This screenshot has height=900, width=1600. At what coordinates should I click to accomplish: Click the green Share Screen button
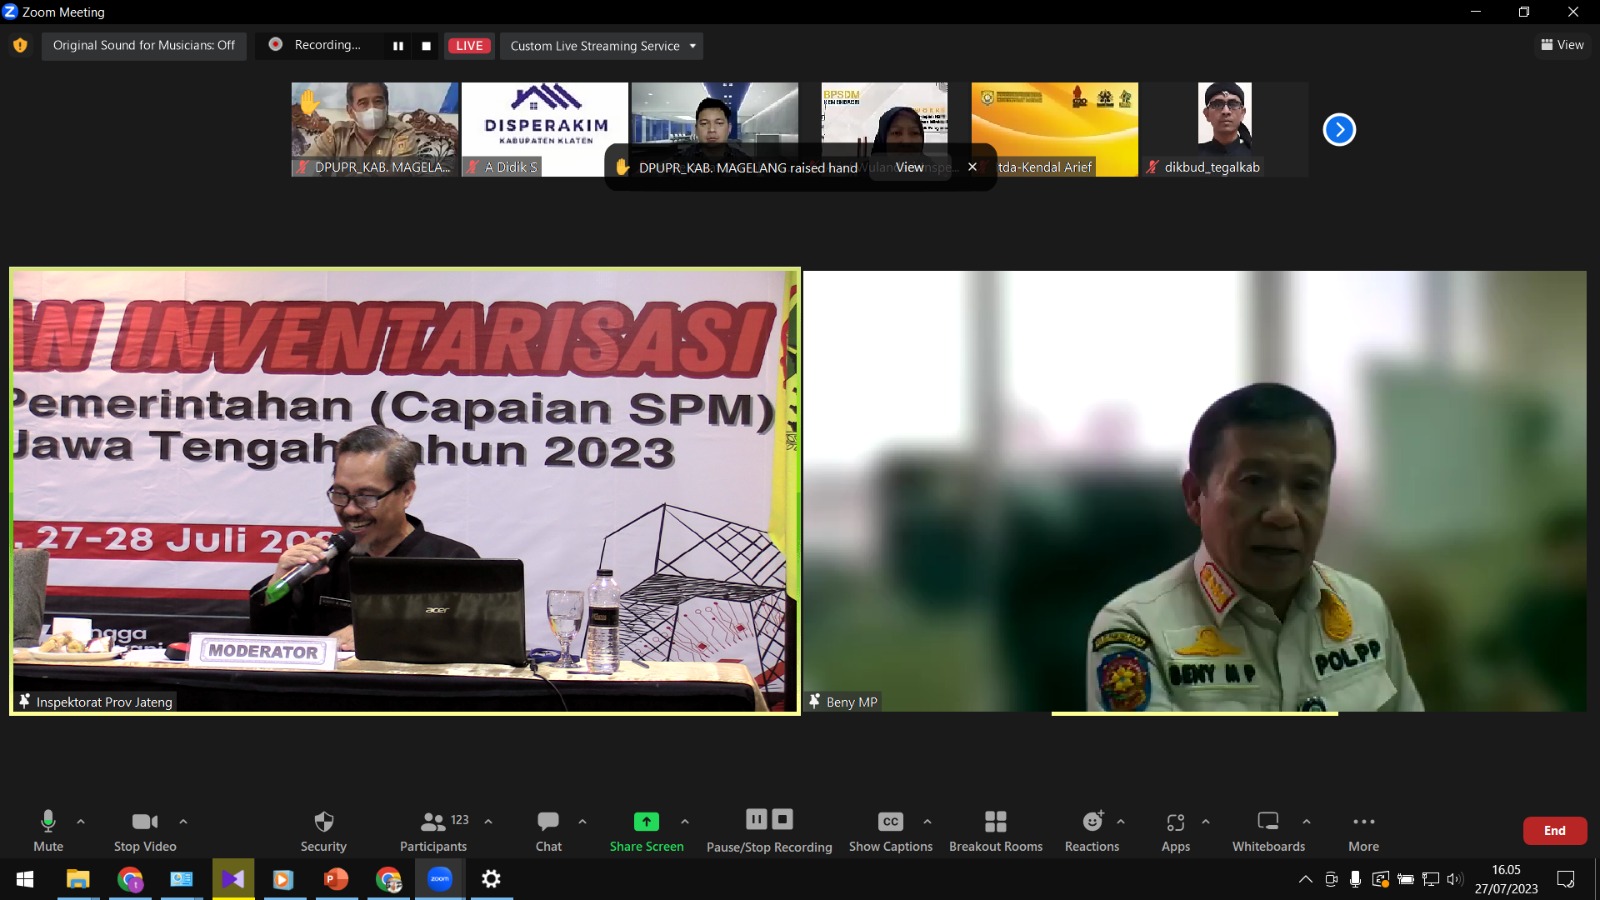(646, 831)
